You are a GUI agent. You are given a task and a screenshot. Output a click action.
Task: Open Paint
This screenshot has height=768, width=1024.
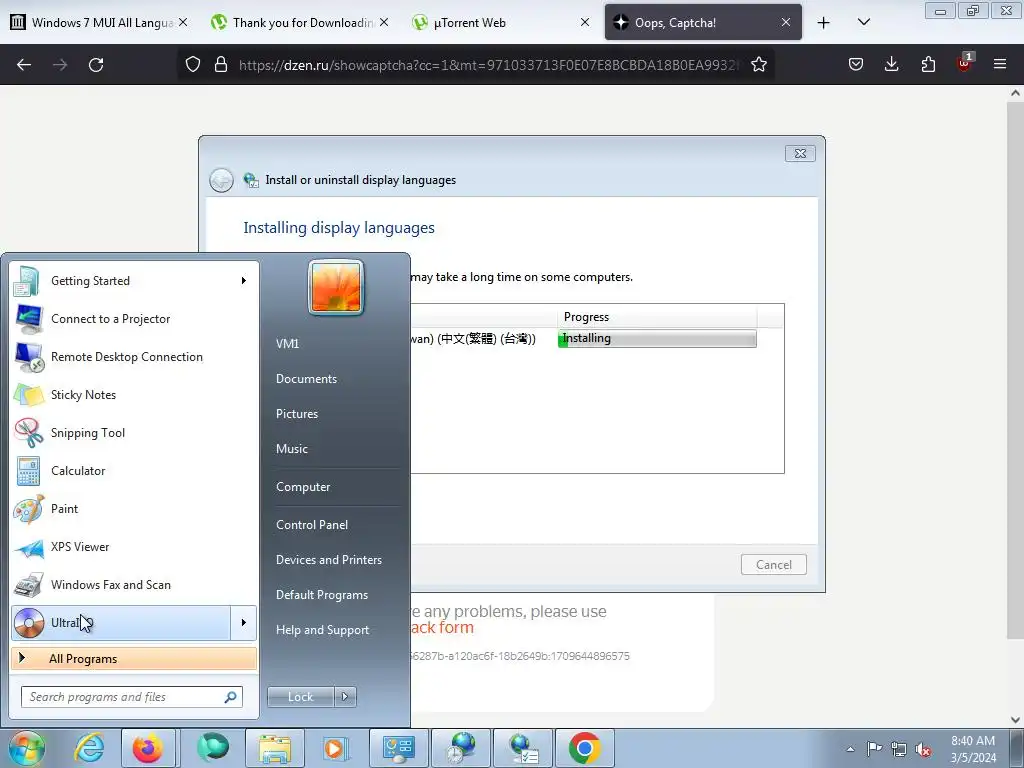pyautogui.click(x=134, y=508)
